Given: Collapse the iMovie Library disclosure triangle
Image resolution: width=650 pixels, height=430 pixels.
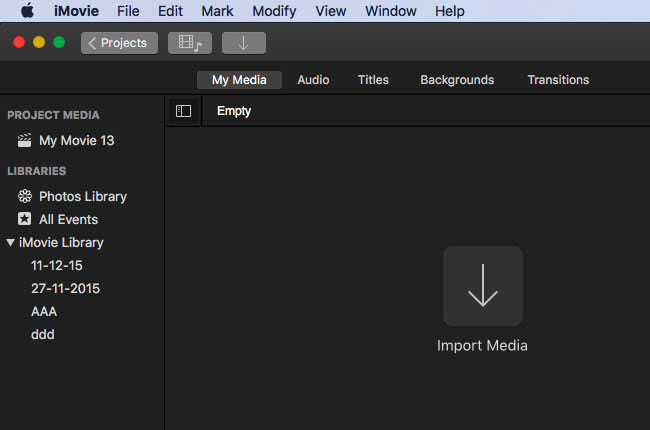Looking at the screenshot, I should click(10, 243).
